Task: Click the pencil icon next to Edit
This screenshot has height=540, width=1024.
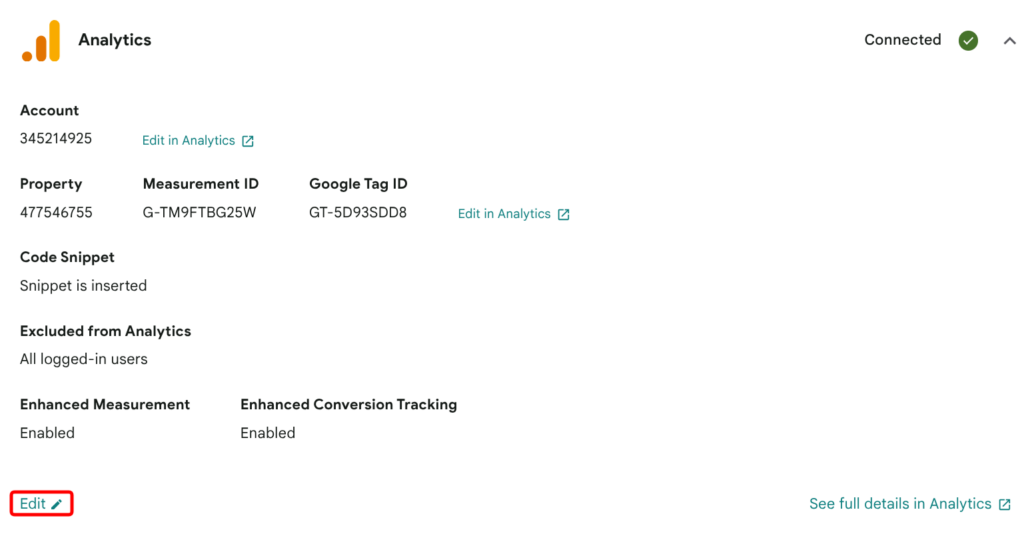Action: (57, 504)
